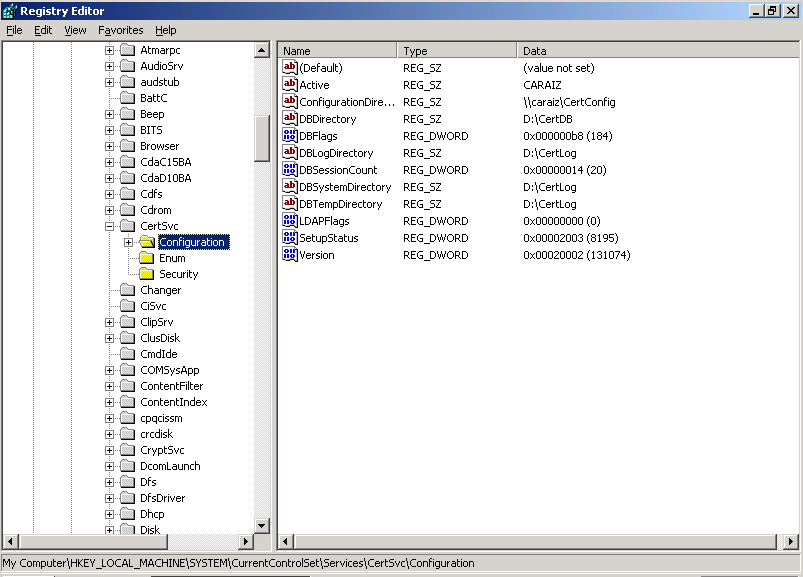This screenshot has width=803, height=577.
Task: Select the Security subkey folder icon
Action: pyautogui.click(x=146, y=274)
